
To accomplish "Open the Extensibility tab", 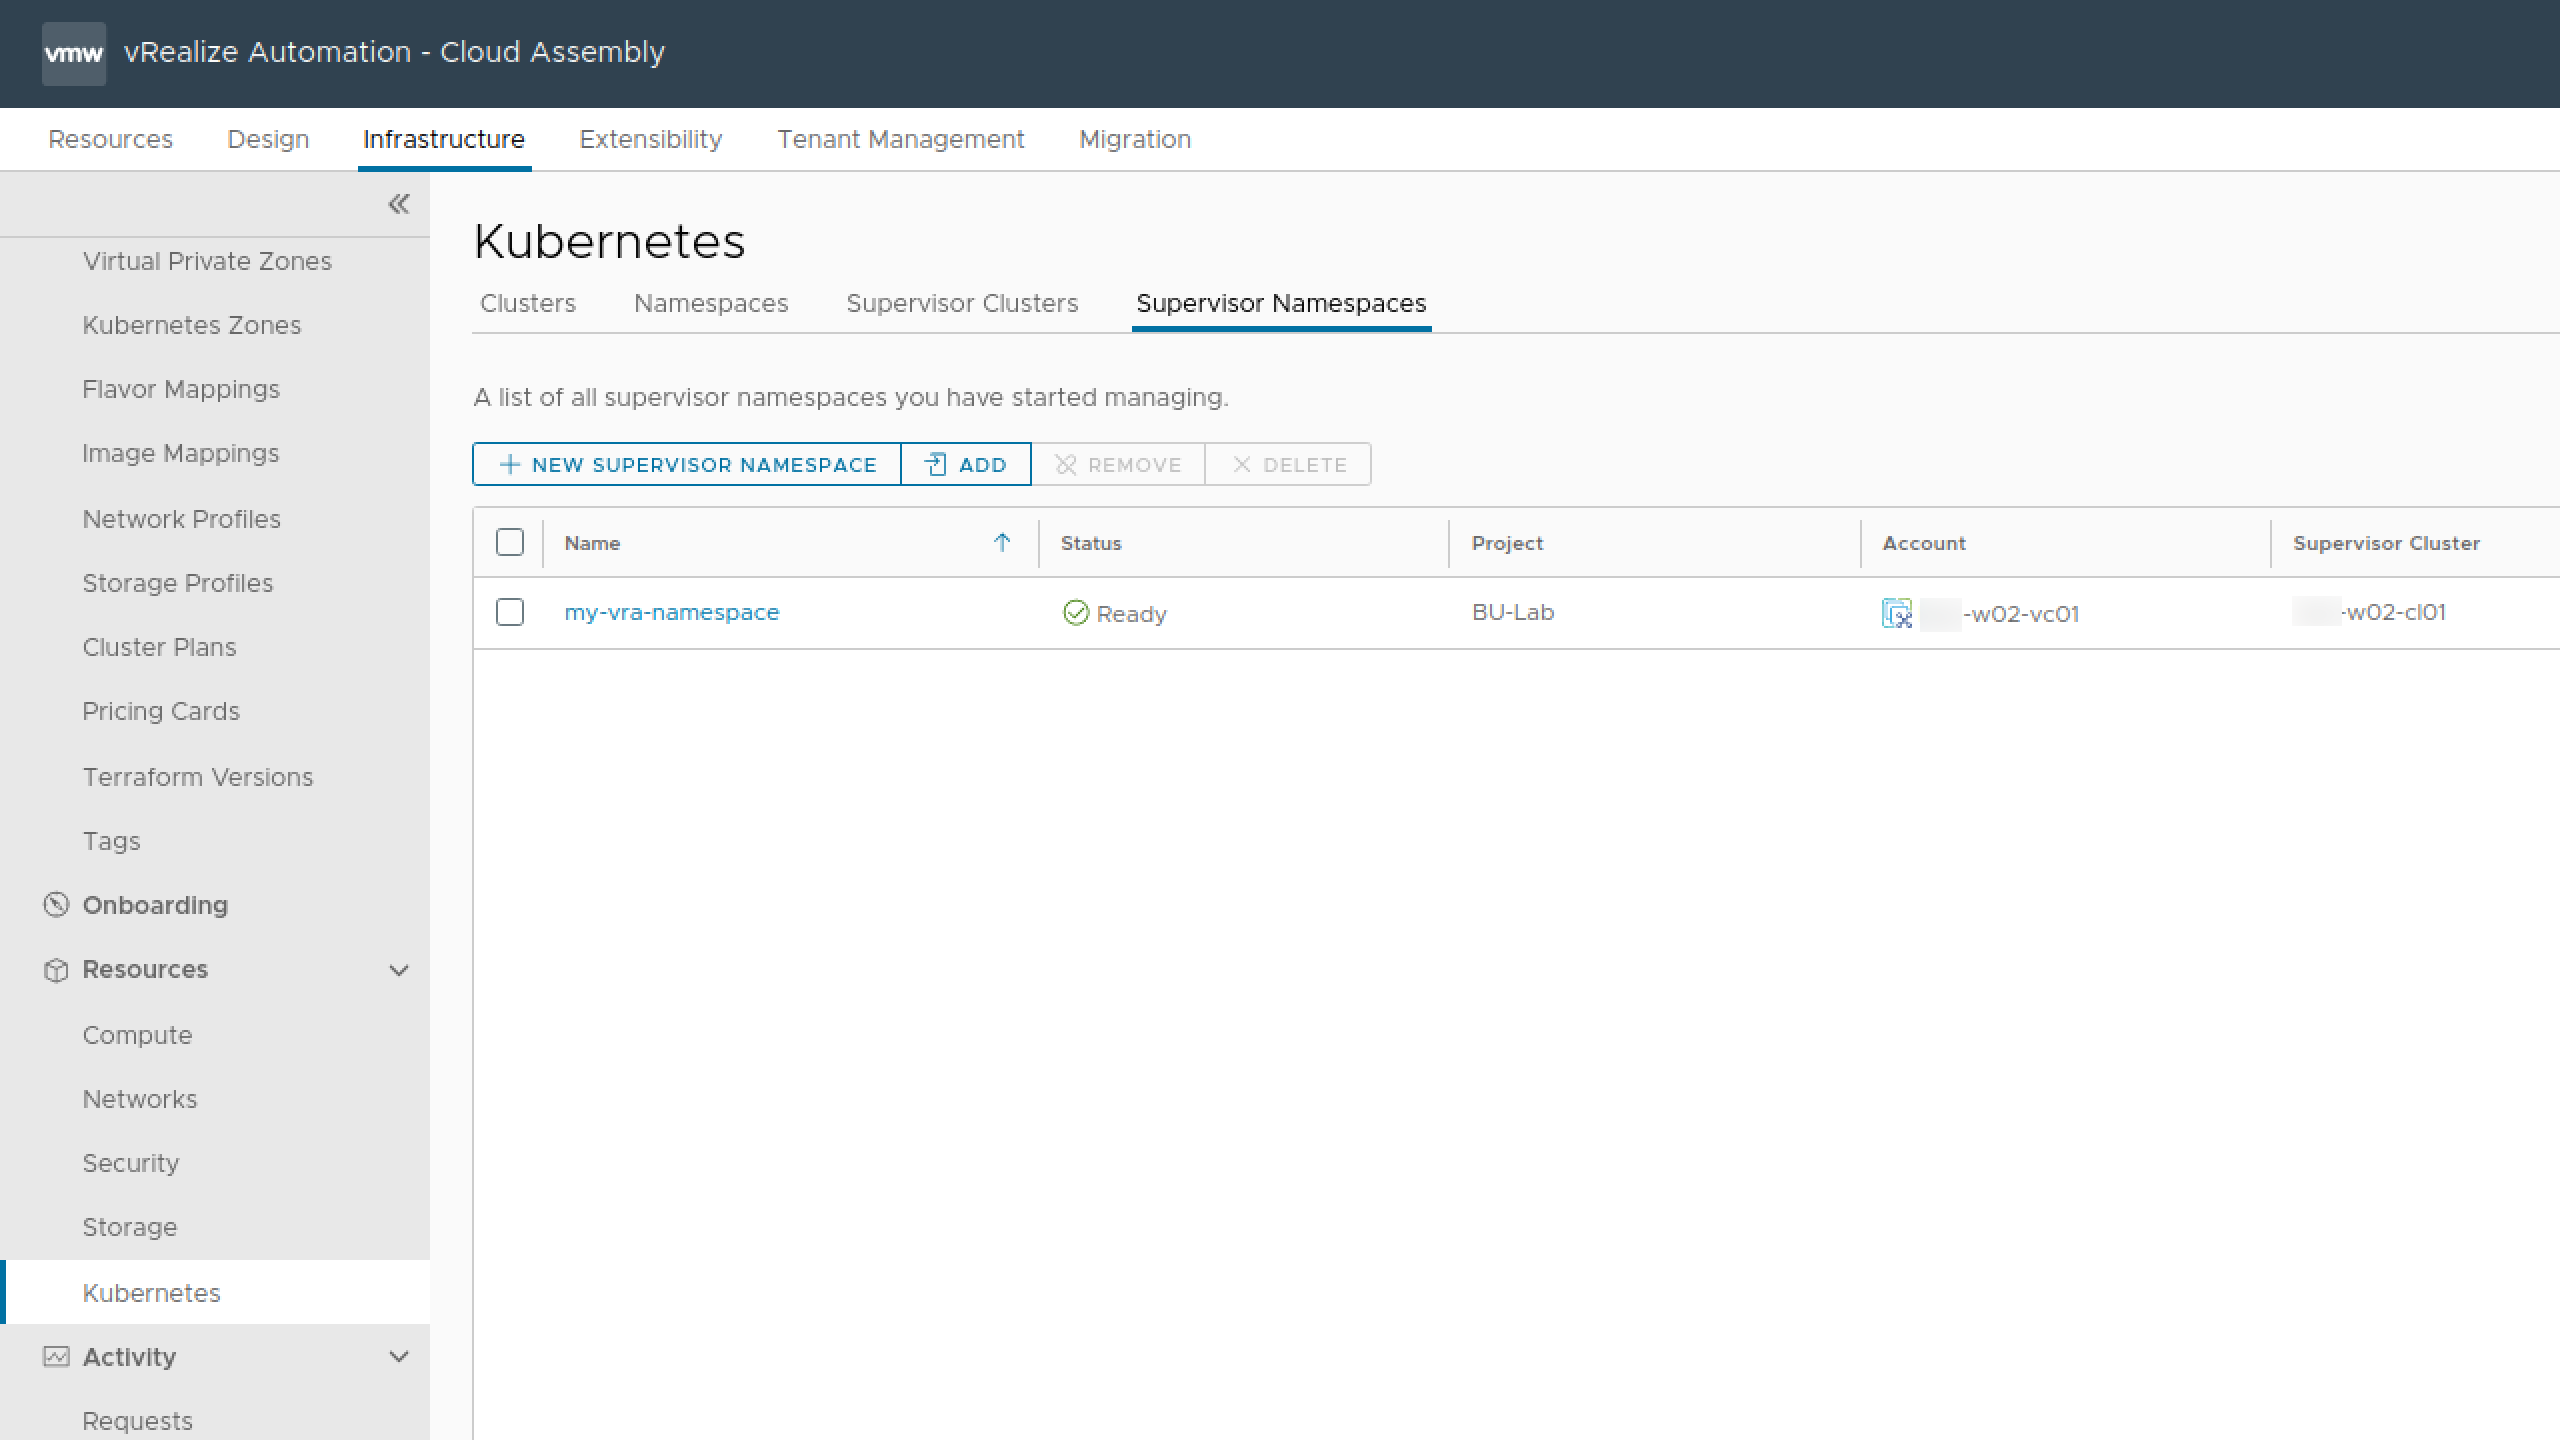I will pos(651,139).
